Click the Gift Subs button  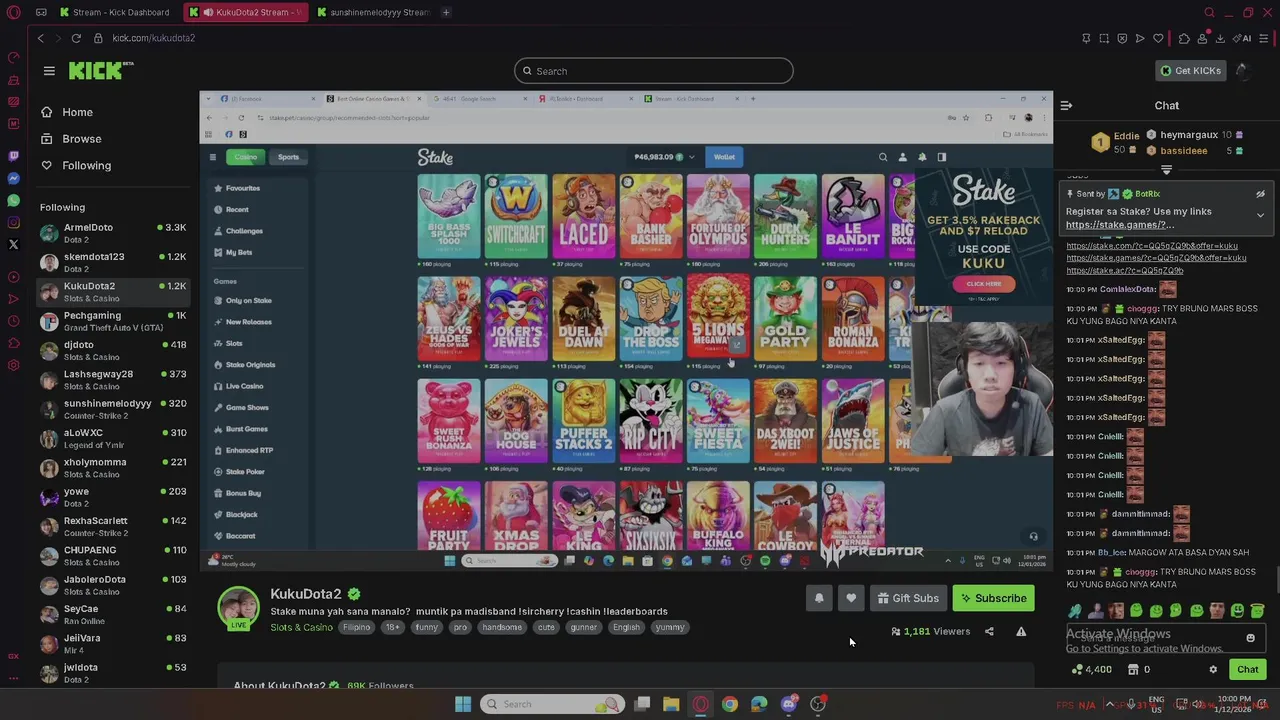(908, 598)
